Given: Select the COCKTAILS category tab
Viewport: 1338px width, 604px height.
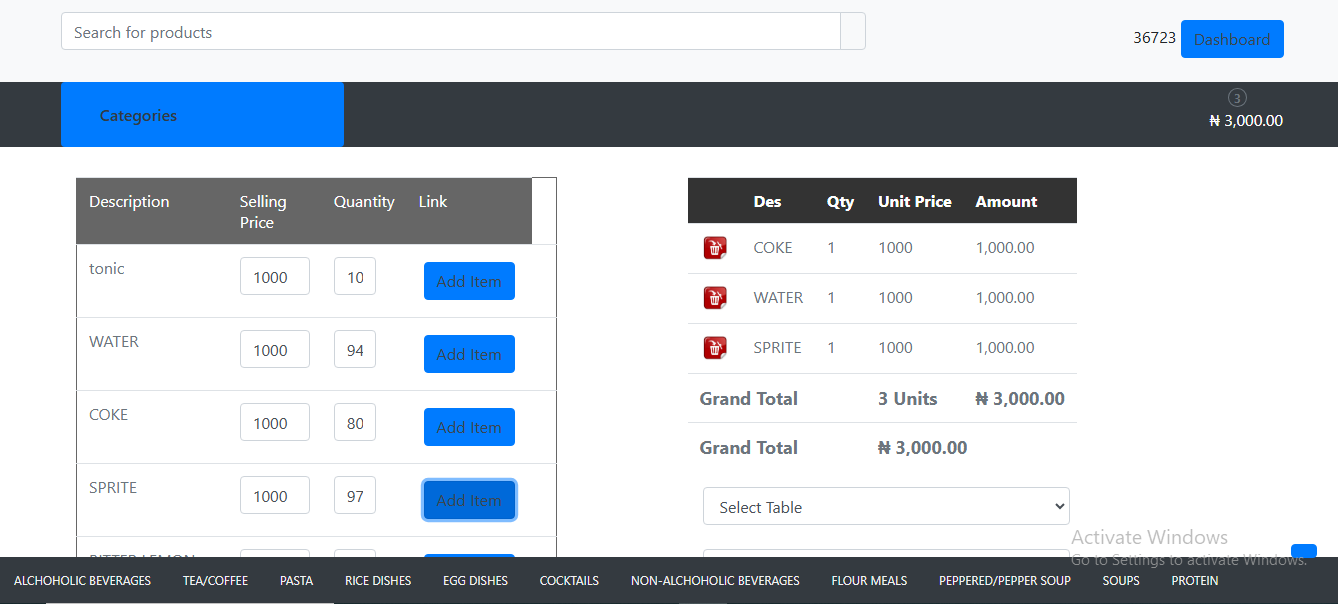Looking at the screenshot, I should point(569,581).
